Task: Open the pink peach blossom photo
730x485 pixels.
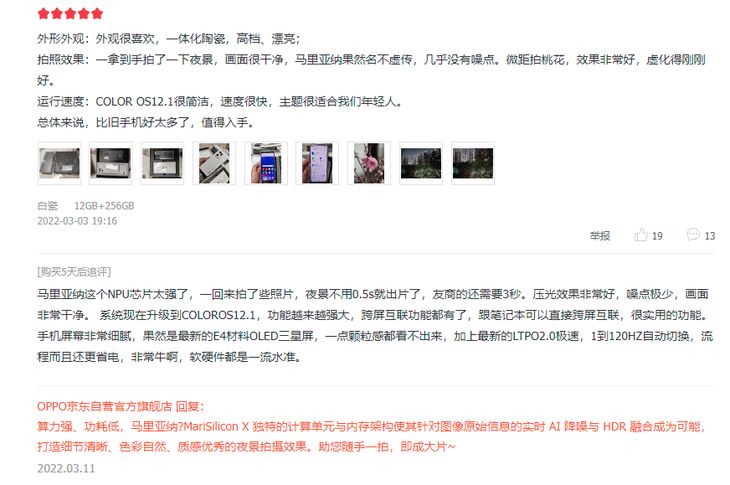Action: pyautogui.click(x=369, y=163)
